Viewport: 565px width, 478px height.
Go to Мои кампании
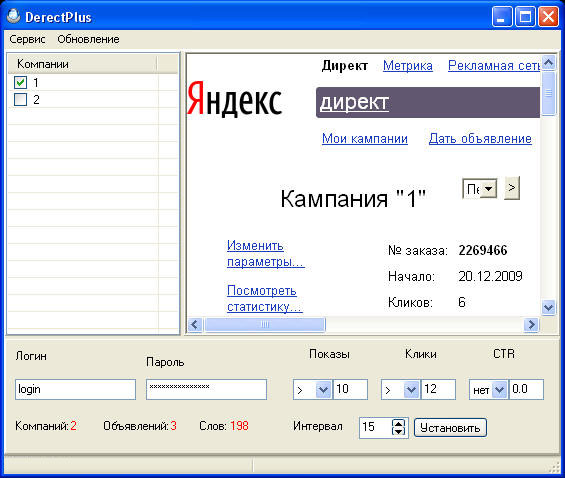tap(365, 138)
